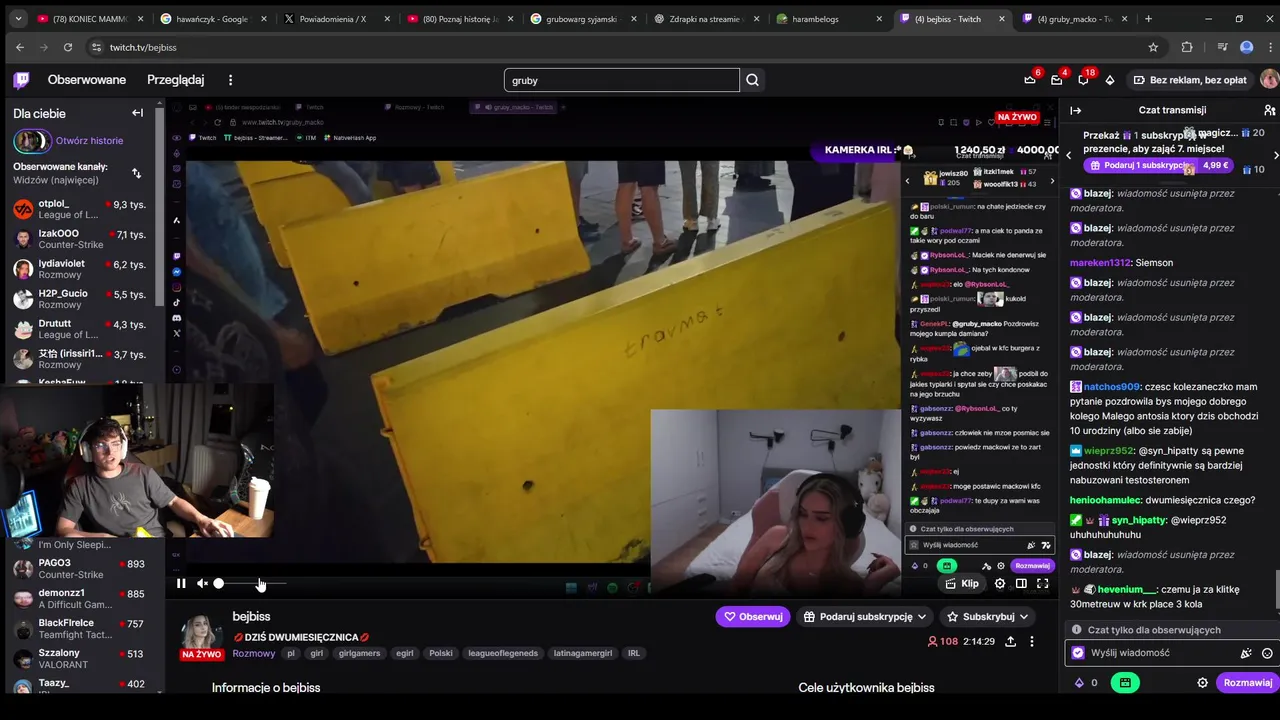Open the browser extensions puzzle icon
Image resolution: width=1280 pixels, height=720 pixels.
pos(1187,47)
